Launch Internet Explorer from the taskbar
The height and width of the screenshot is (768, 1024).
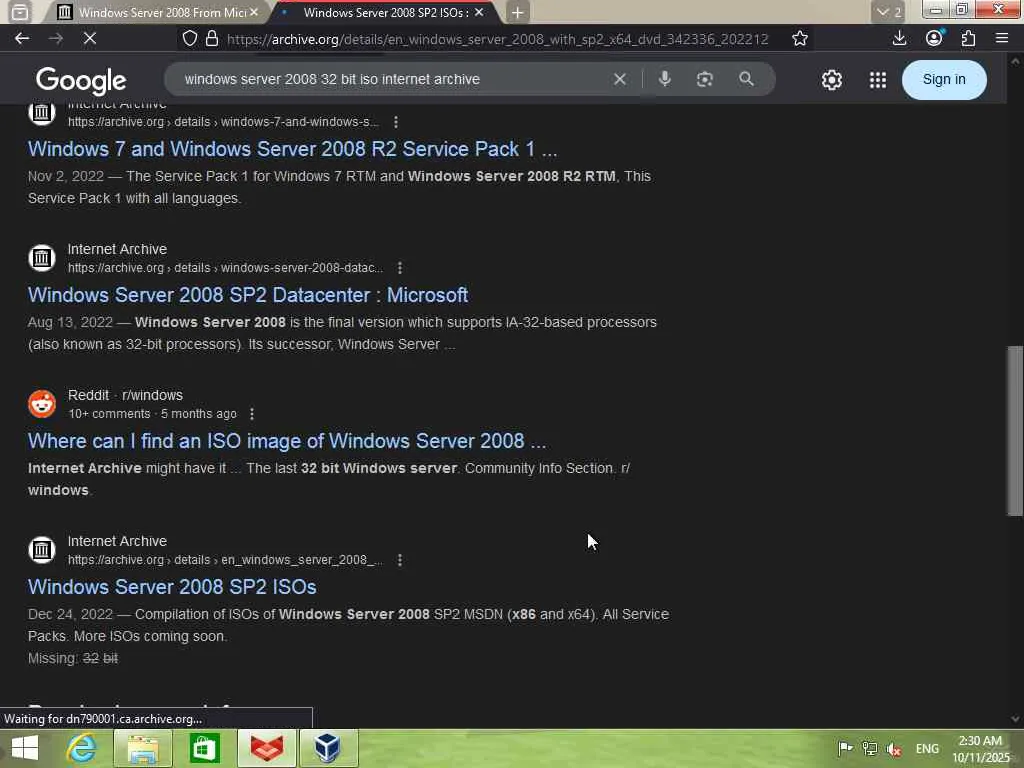click(x=82, y=748)
